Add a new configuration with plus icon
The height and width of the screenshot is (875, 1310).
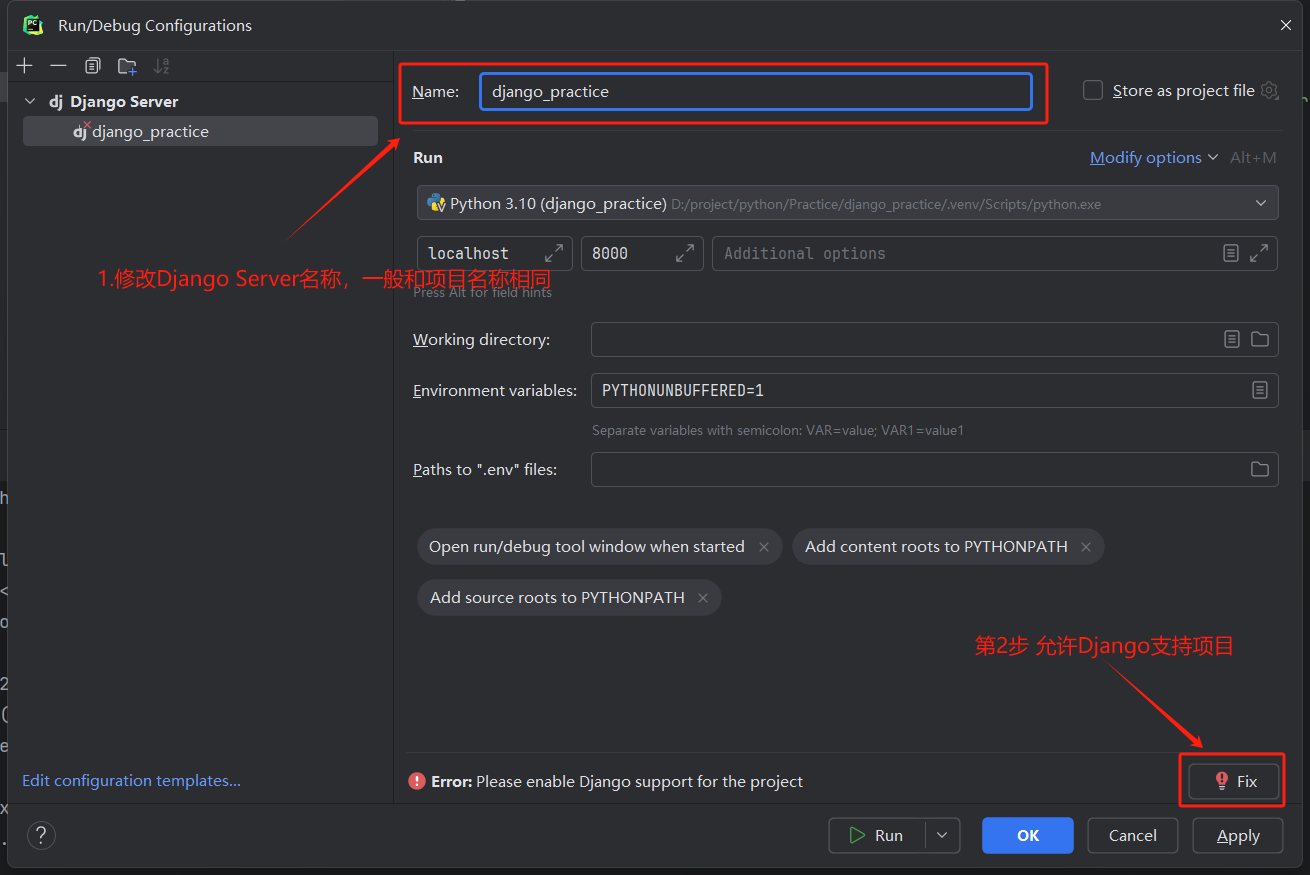click(25, 66)
